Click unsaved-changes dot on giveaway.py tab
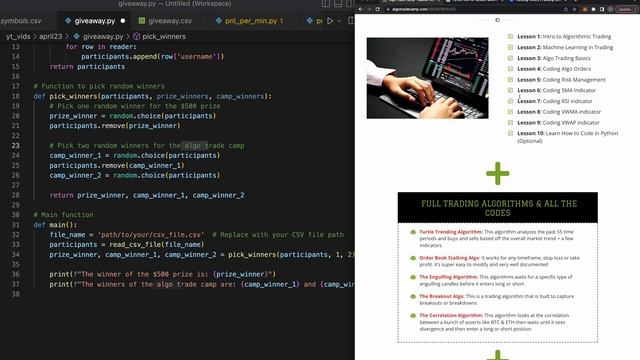Image resolution: width=640 pixels, height=360 pixels. pos(123,20)
